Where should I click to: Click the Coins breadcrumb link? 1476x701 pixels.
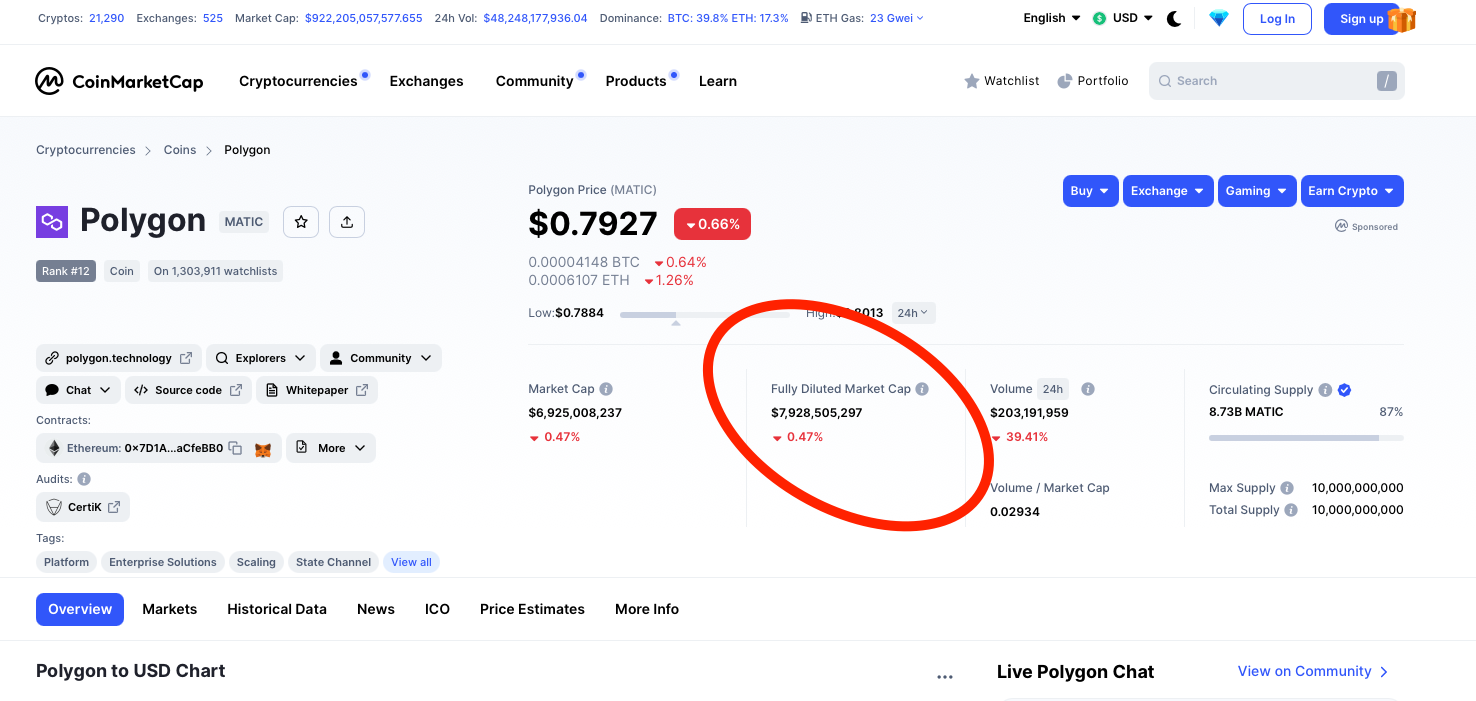[x=180, y=150]
